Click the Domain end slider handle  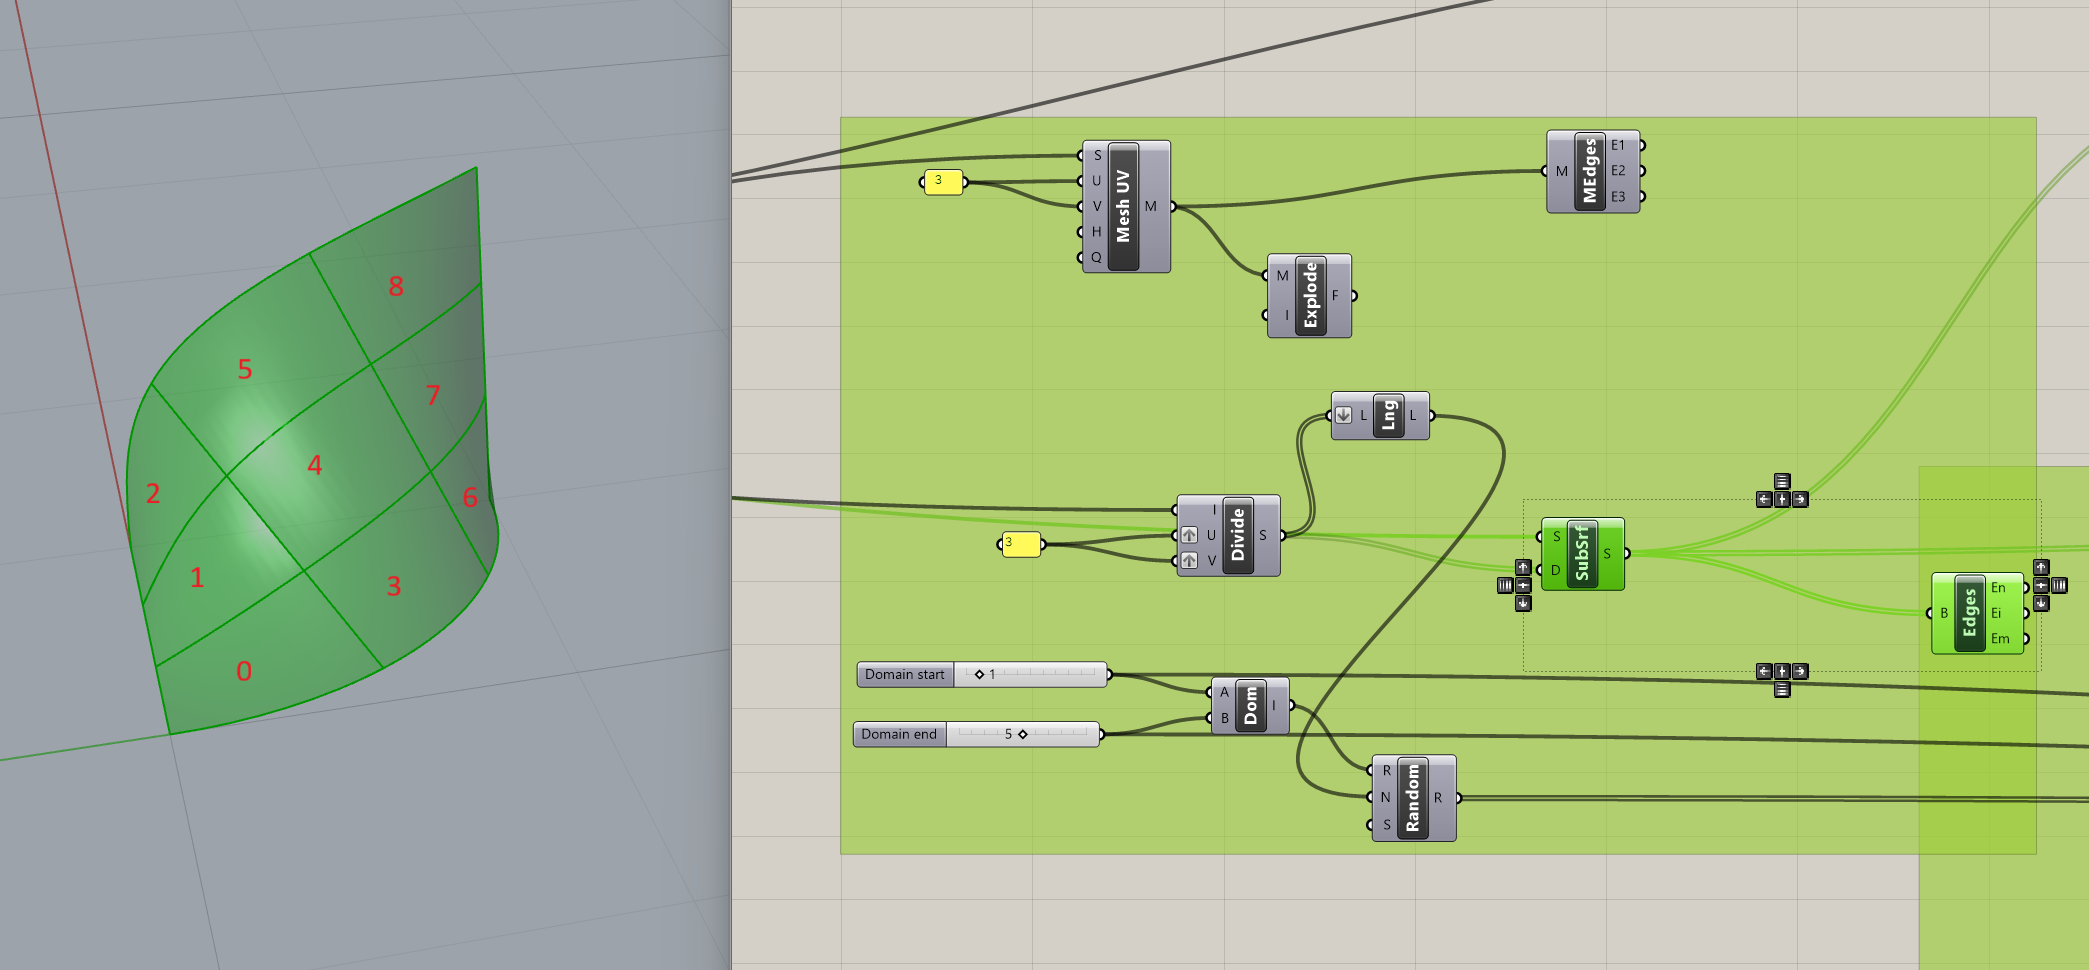click(x=1023, y=734)
